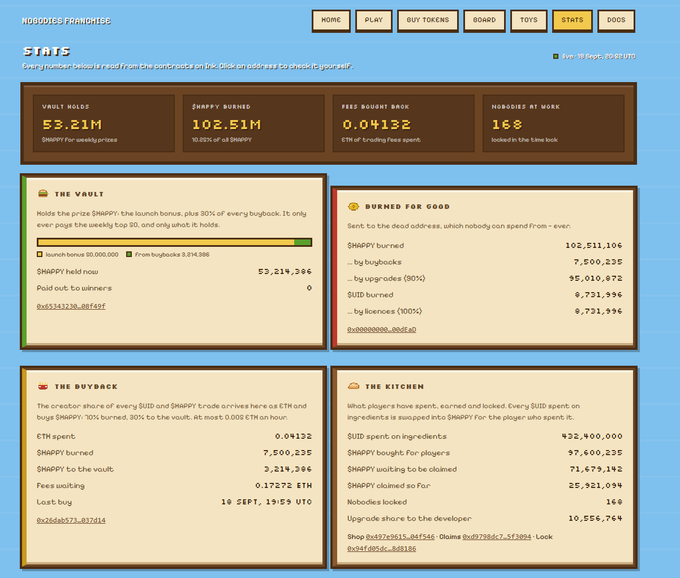Click the Last buy timestamp value
Image resolution: width=680 pixels, height=578 pixels.
tap(267, 502)
